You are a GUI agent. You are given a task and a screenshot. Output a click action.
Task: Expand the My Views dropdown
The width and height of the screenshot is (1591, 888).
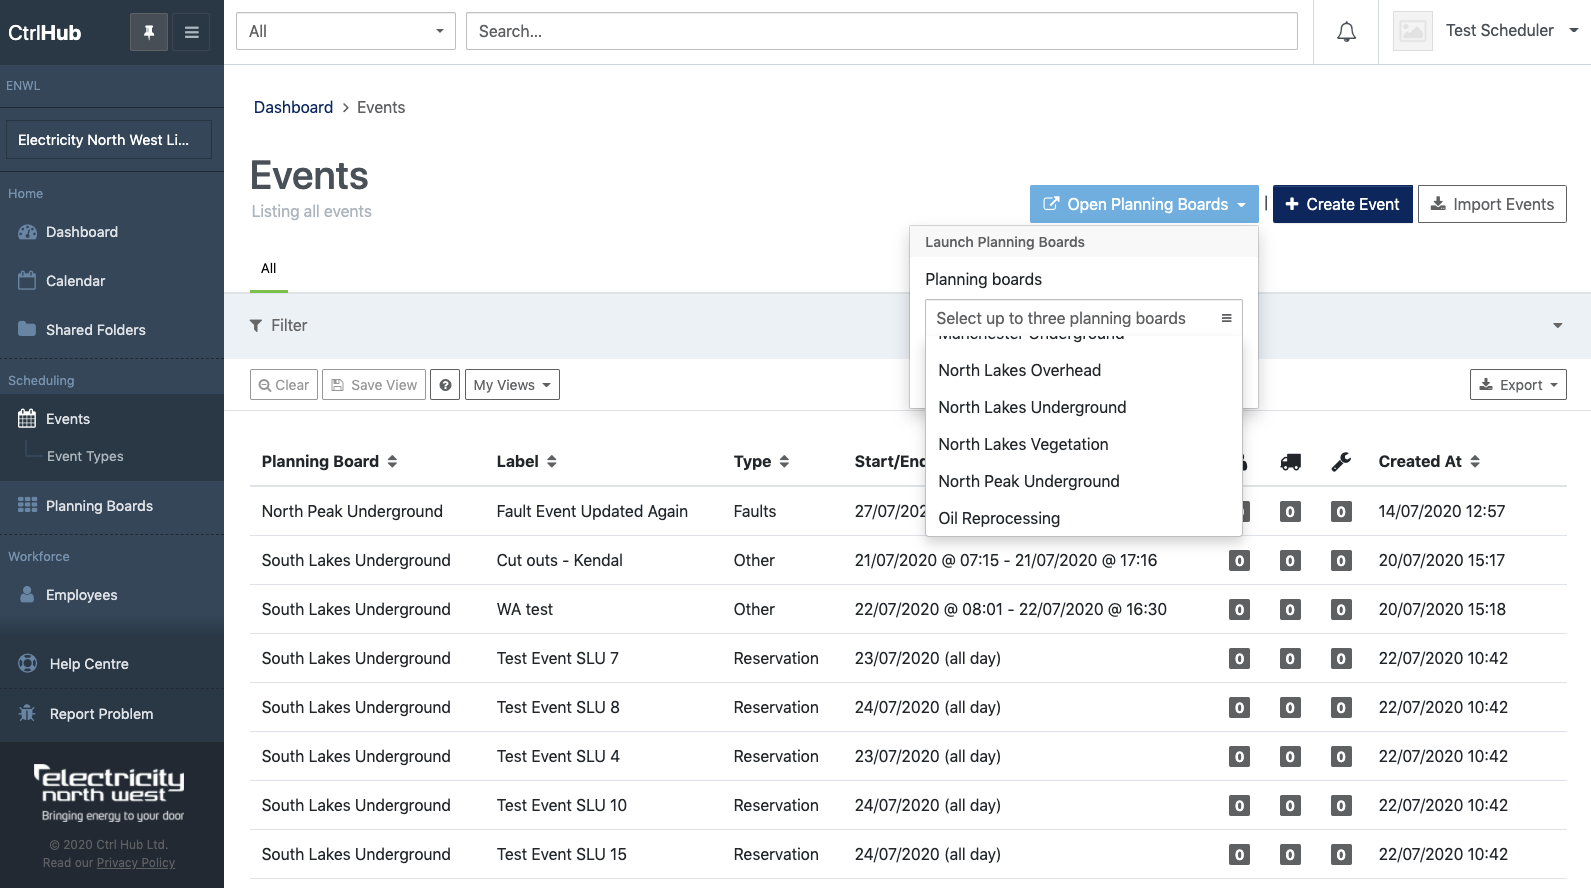click(512, 385)
